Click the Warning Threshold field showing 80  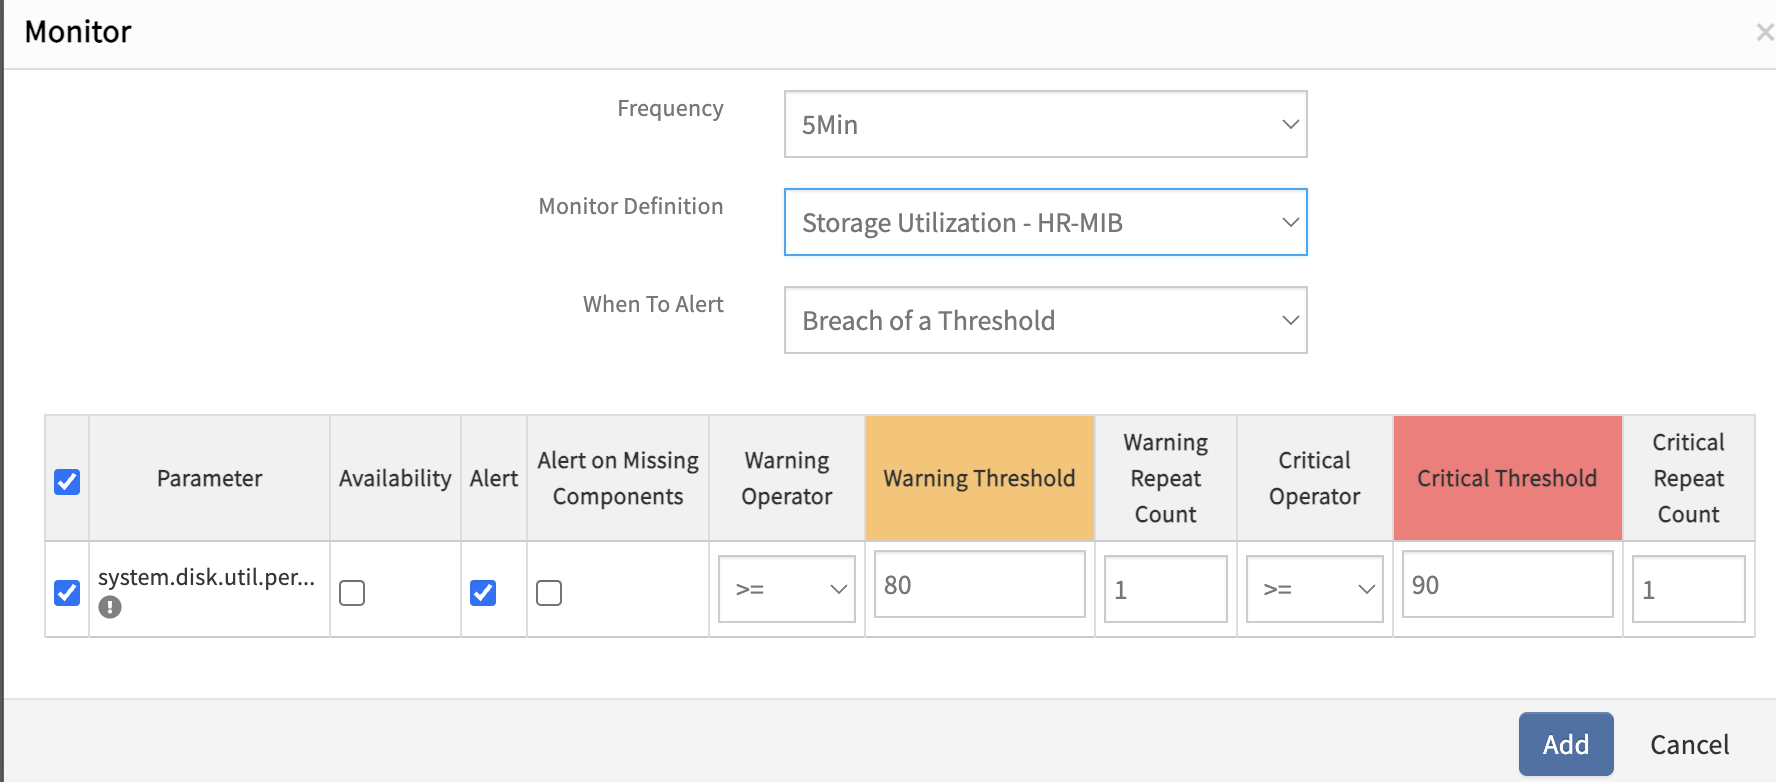979,585
